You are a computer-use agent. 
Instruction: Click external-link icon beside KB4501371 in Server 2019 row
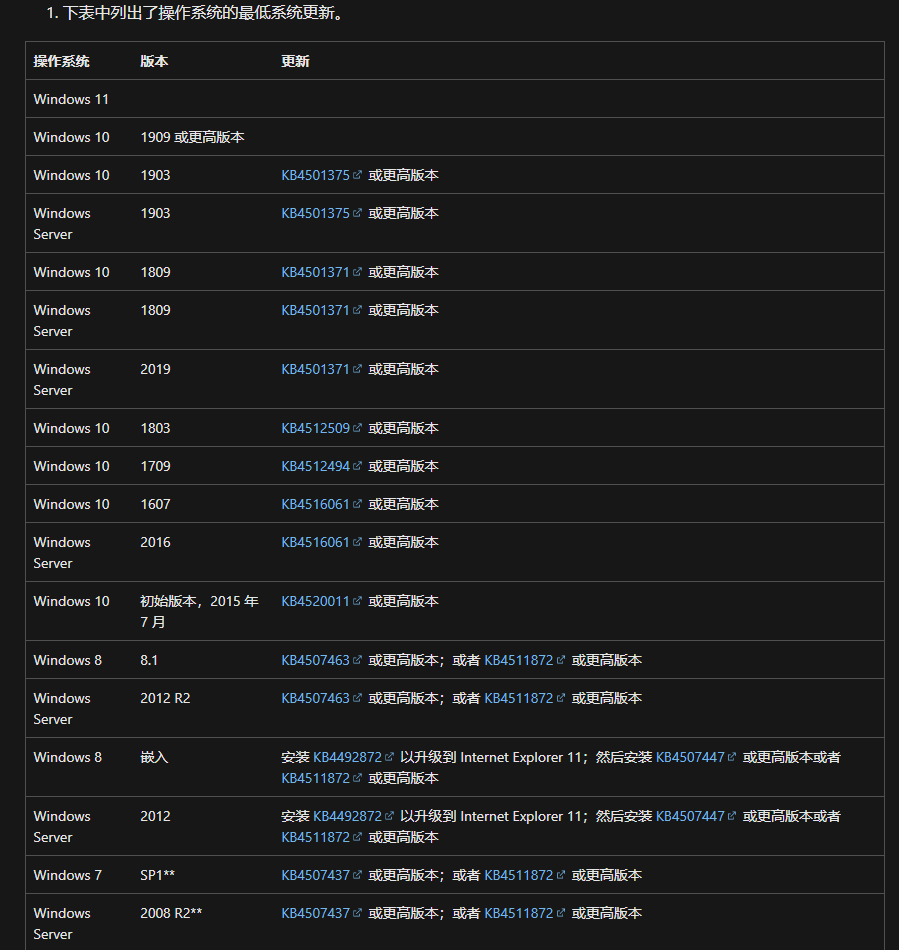click(357, 368)
